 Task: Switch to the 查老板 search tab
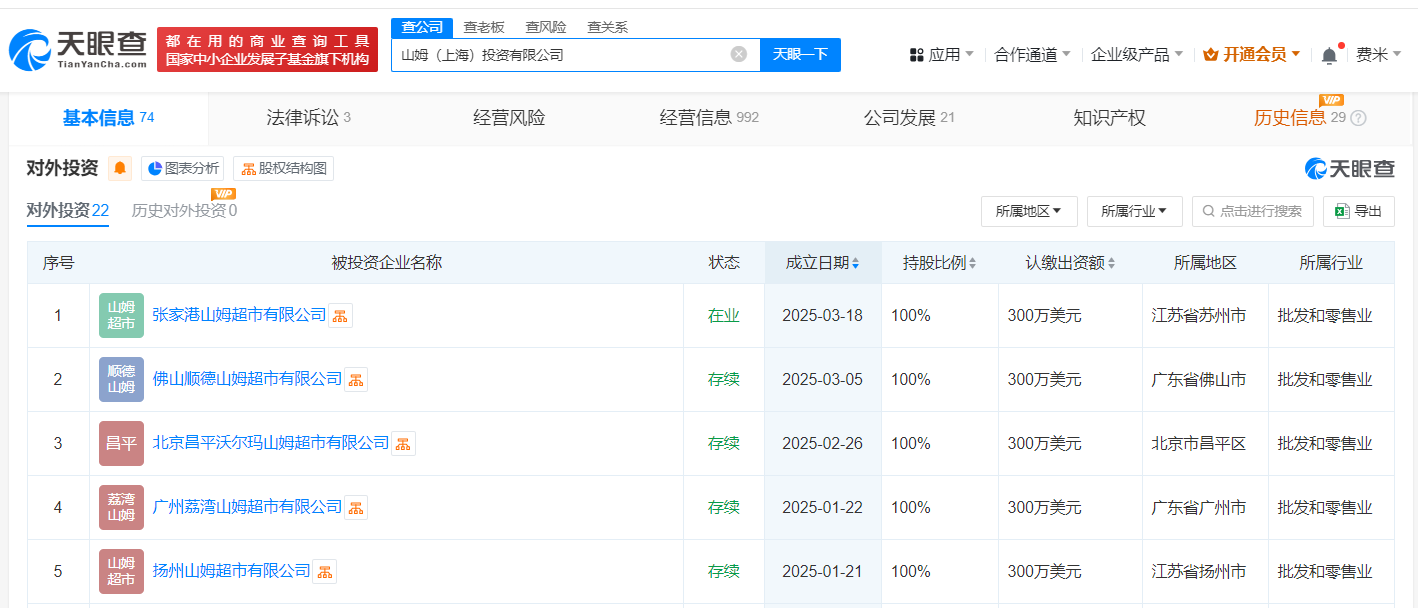point(484,27)
